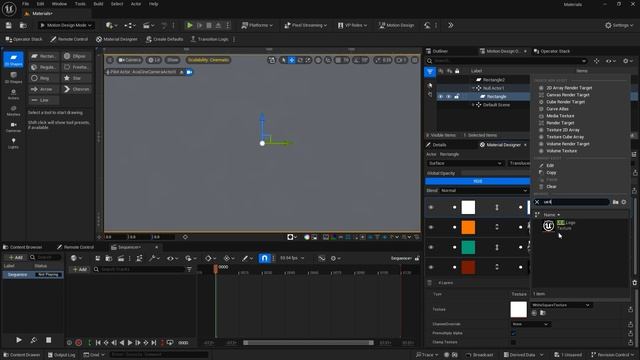Click the Create Defaults button

164,39
